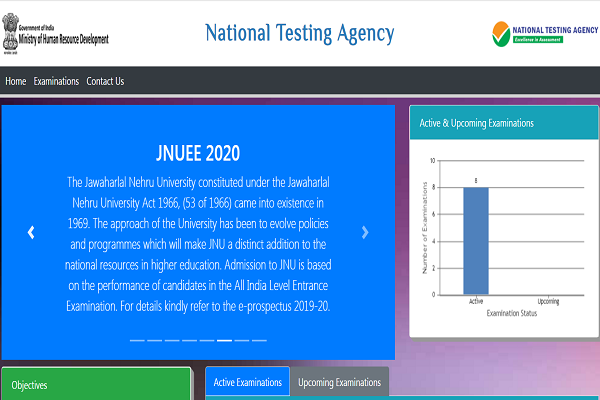Select the seventh carousel slide indicator
600x400 pixels.
click(x=242, y=340)
